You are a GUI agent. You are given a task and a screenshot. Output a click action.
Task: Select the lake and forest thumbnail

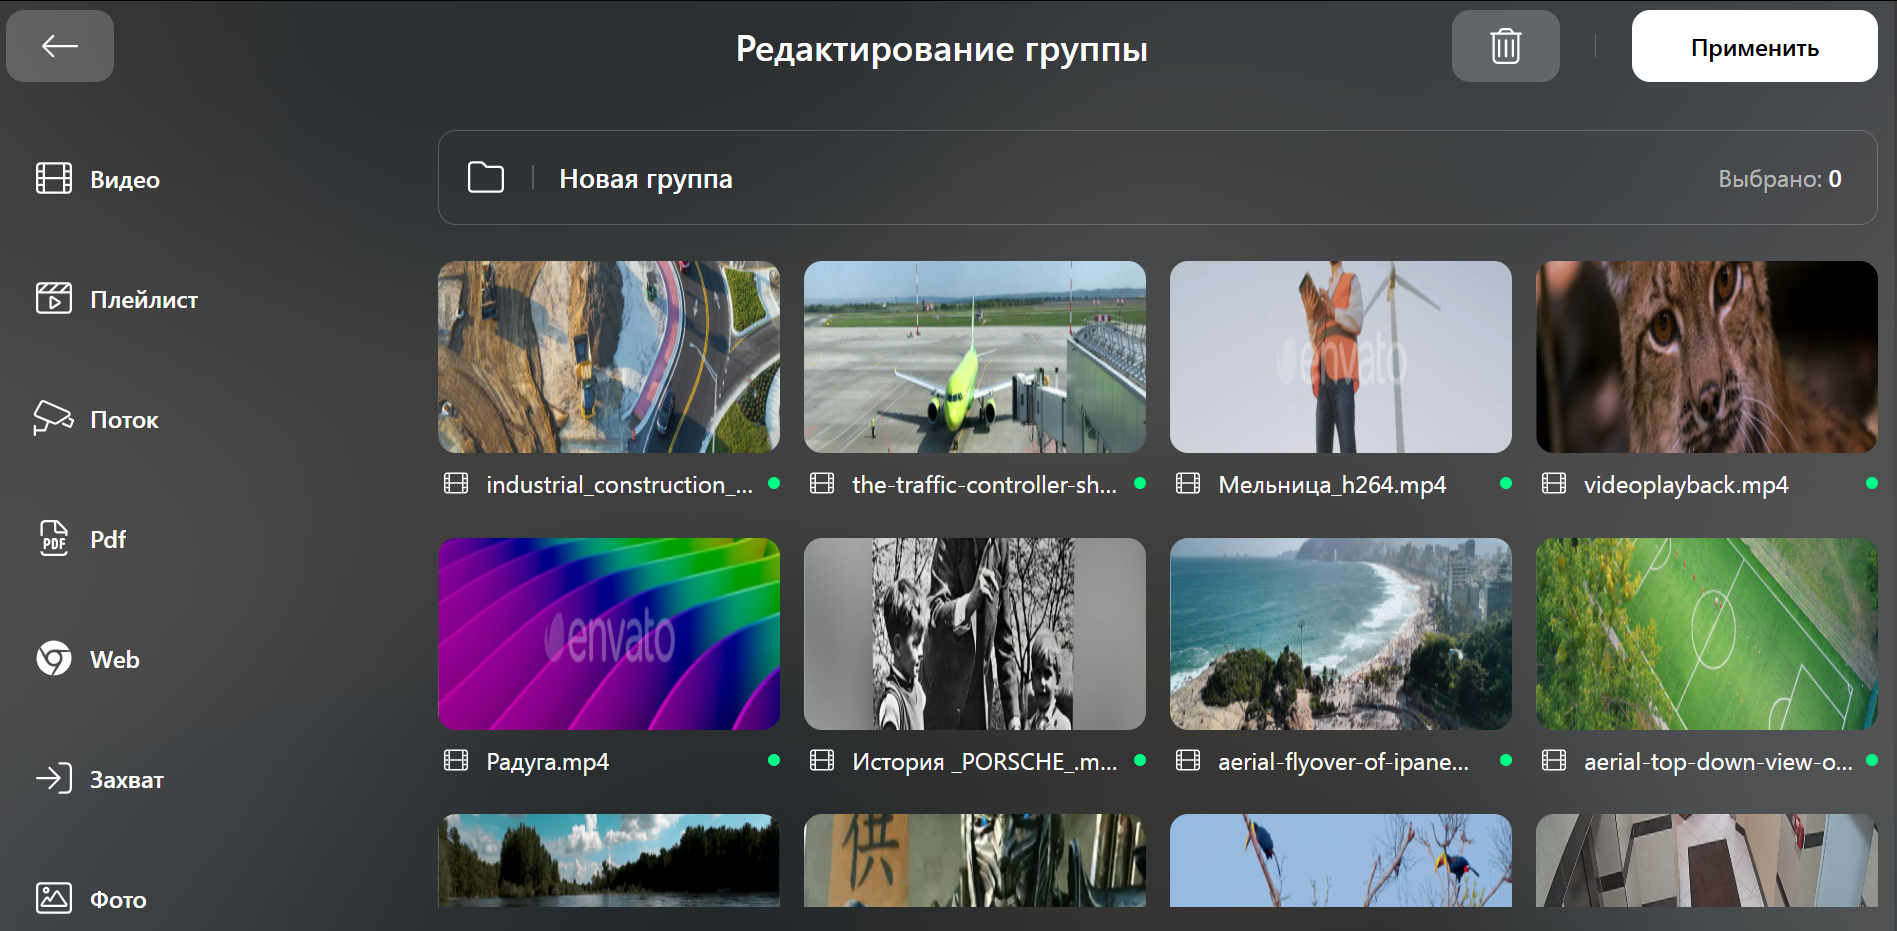click(609, 860)
